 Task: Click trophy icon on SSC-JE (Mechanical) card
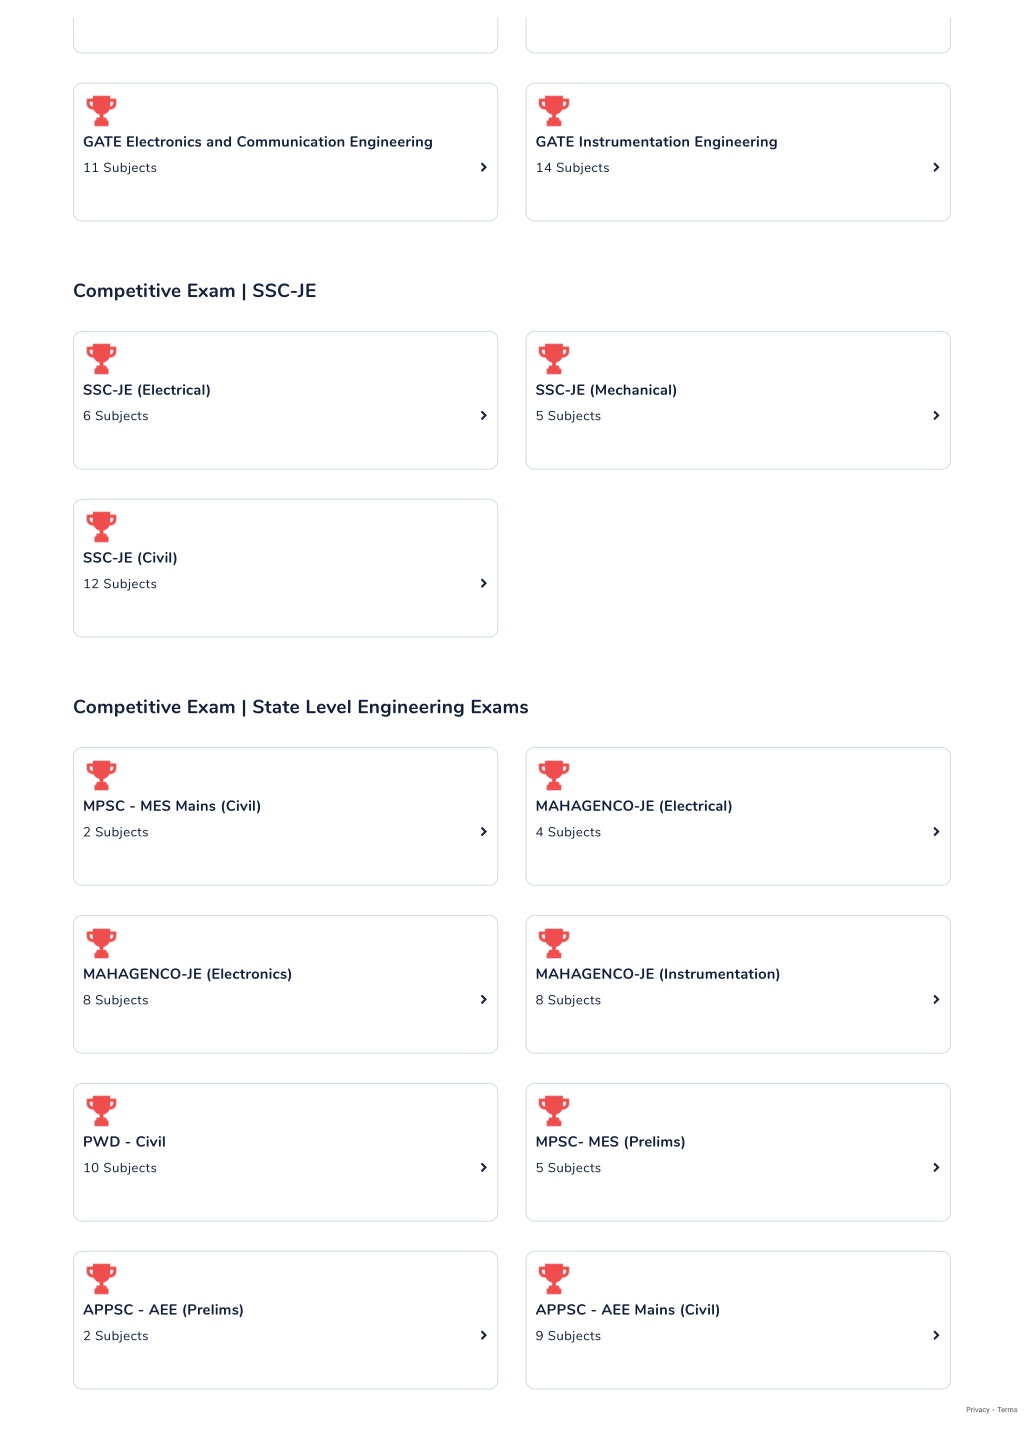pyautogui.click(x=554, y=359)
